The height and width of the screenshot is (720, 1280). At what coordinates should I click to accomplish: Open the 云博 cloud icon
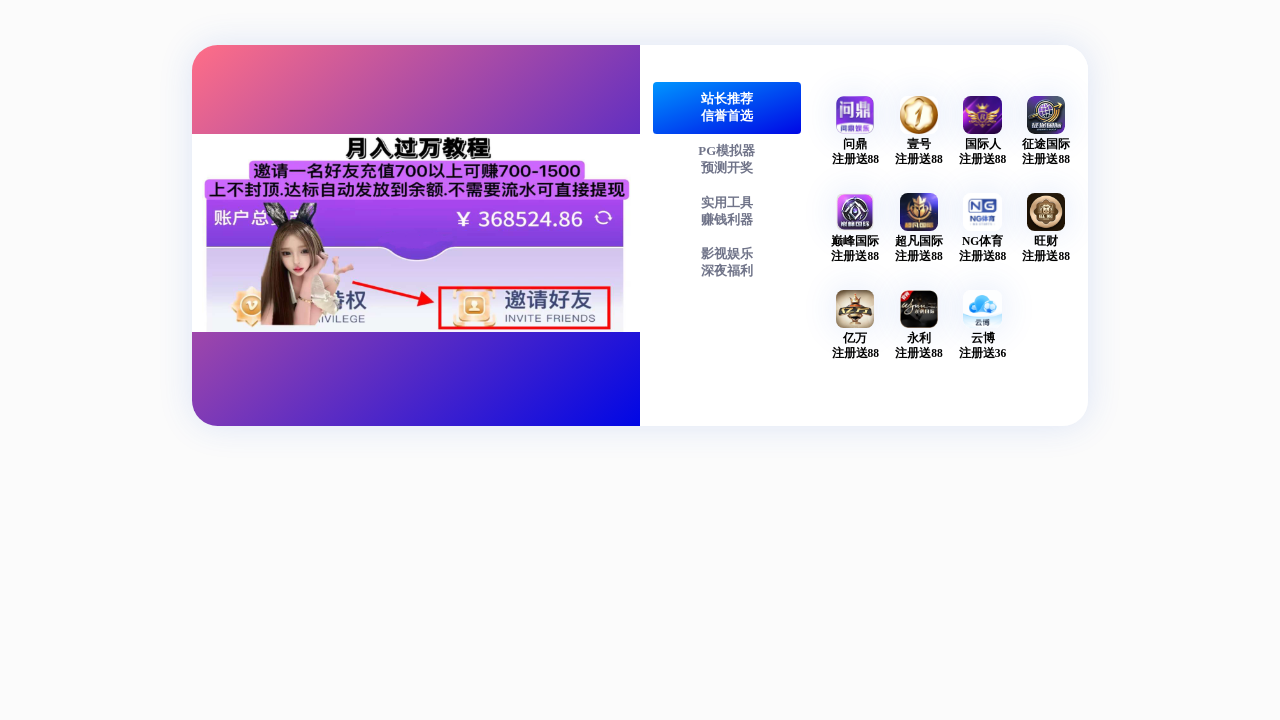[x=982, y=309]
